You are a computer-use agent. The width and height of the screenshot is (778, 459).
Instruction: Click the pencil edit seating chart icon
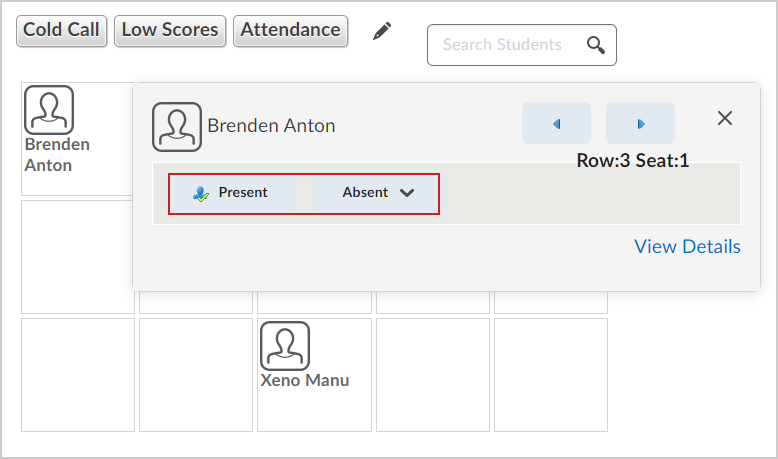pos(382,31)
